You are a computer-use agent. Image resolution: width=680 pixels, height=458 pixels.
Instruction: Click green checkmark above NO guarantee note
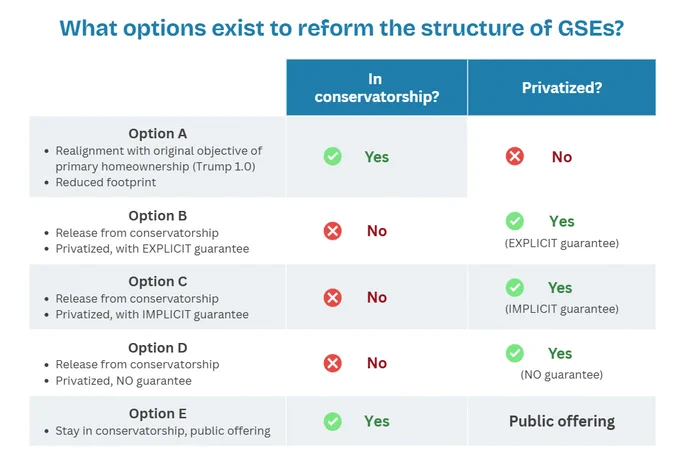click(x=515, y=353)
